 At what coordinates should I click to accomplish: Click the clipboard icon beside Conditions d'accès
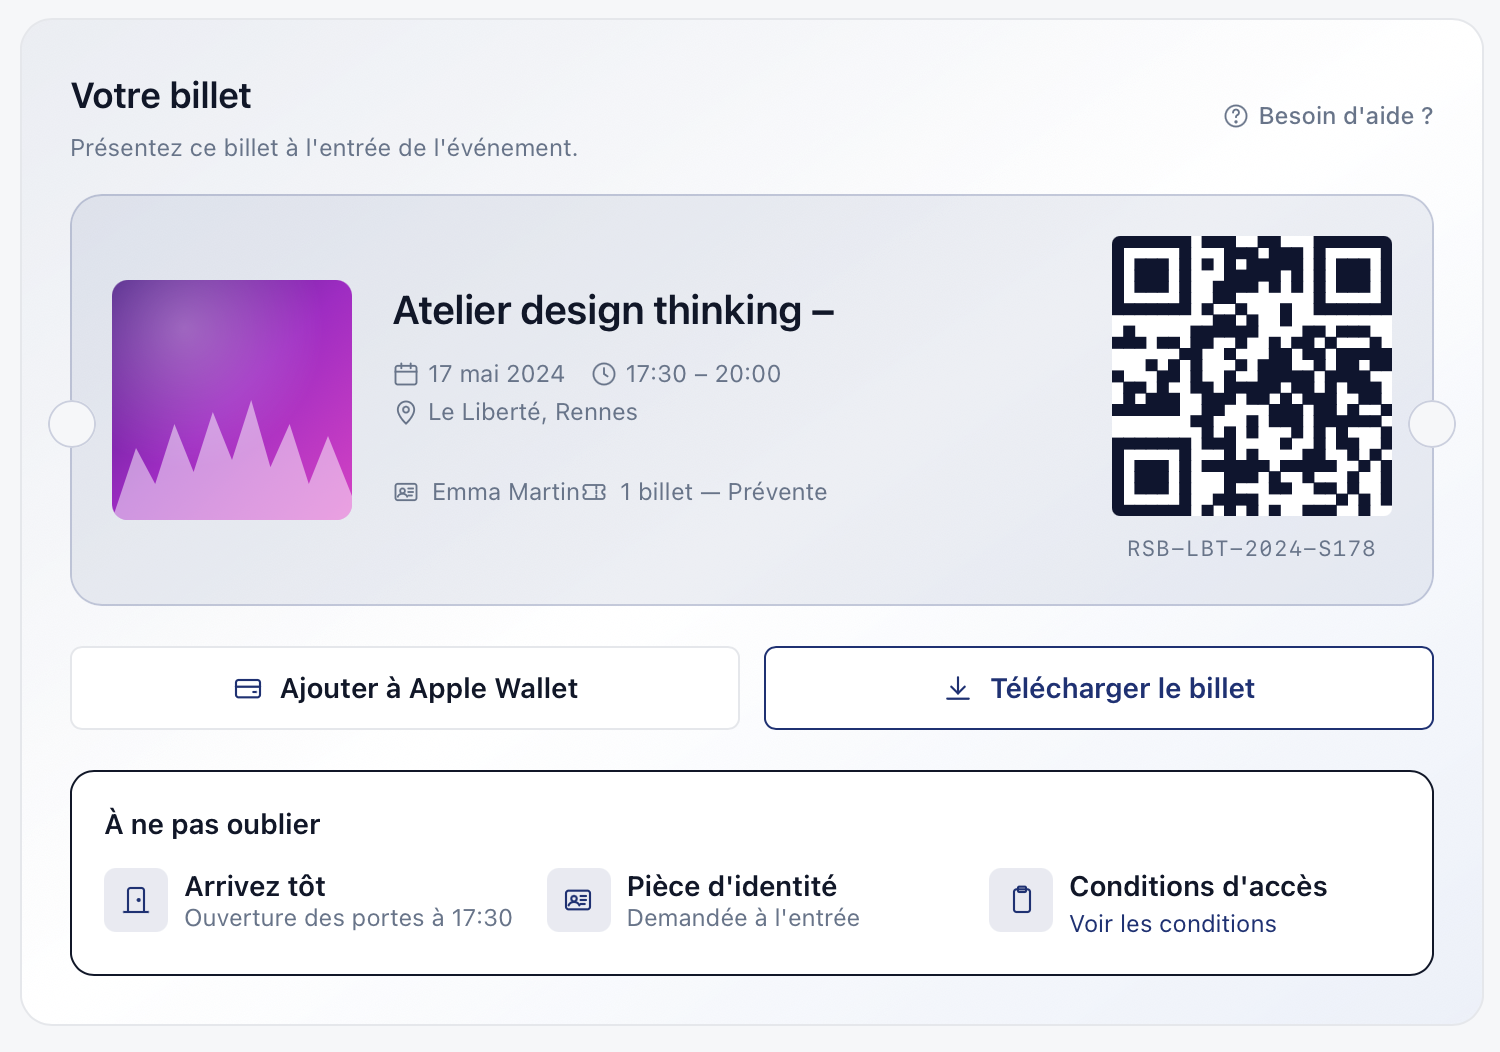click(1021, 900)
